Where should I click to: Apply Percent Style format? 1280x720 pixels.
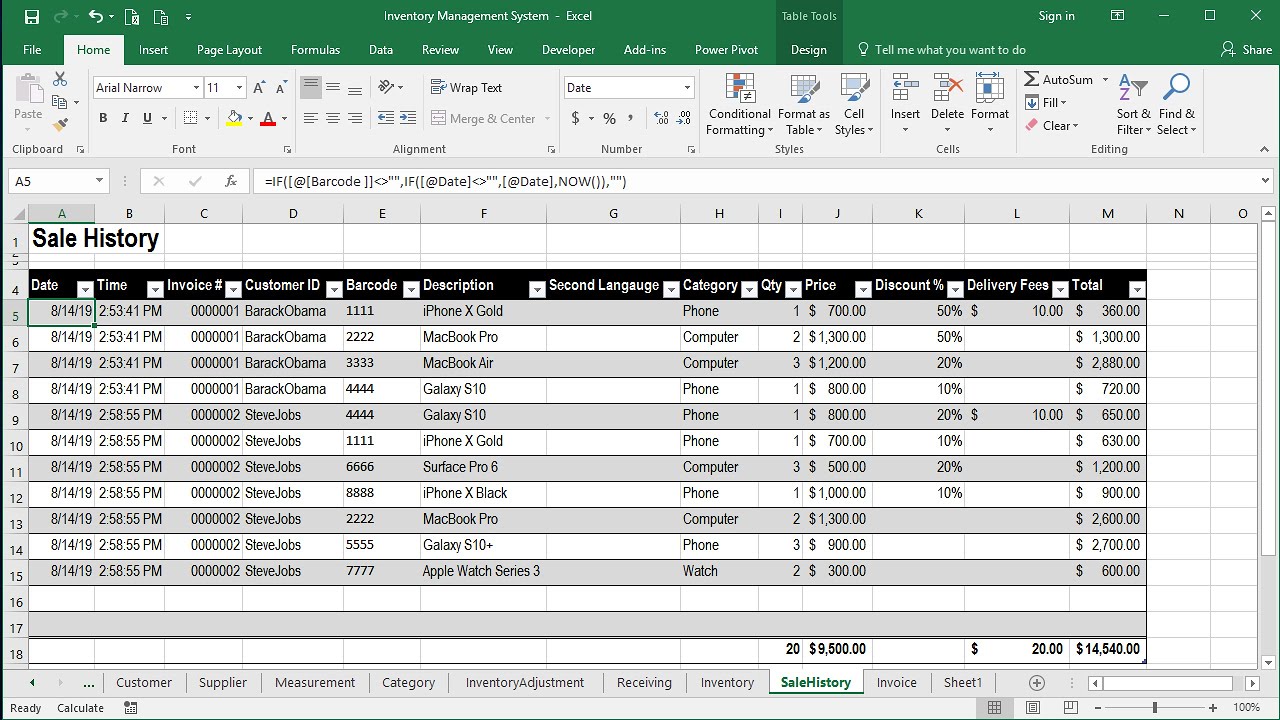609,118
